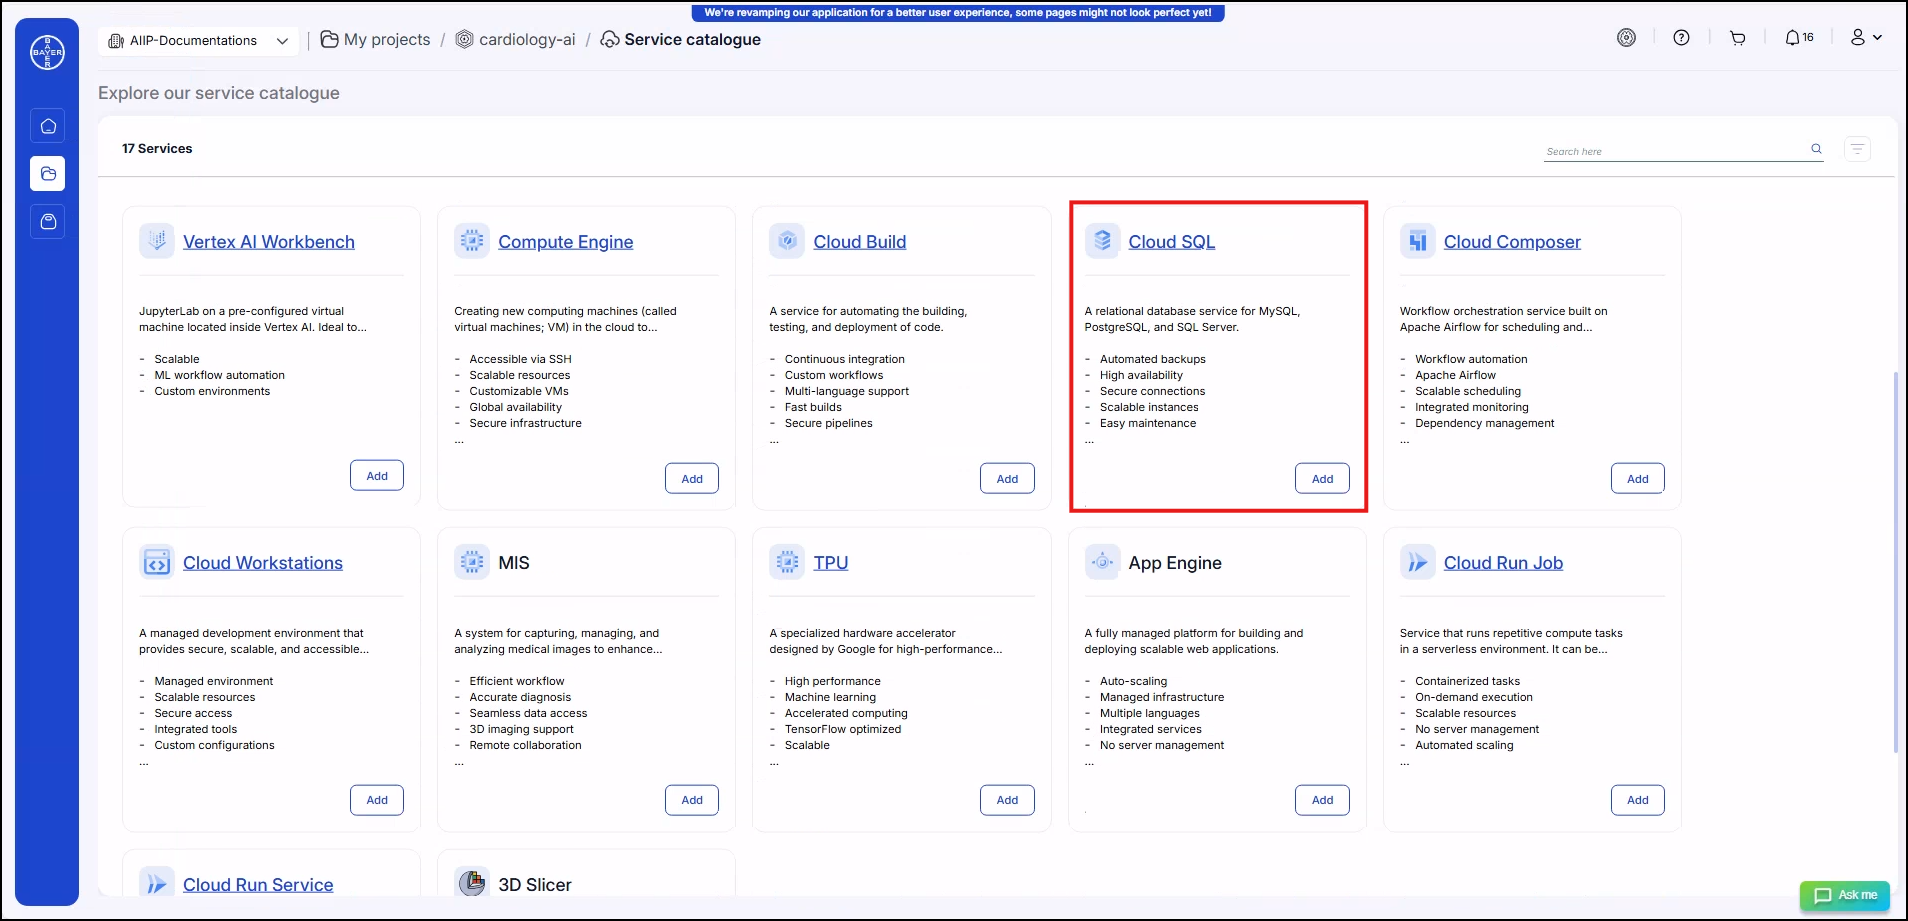The image size is (1908, 921).
Task: Click the Cloud SQL service icon
Action: (1102, 241)
